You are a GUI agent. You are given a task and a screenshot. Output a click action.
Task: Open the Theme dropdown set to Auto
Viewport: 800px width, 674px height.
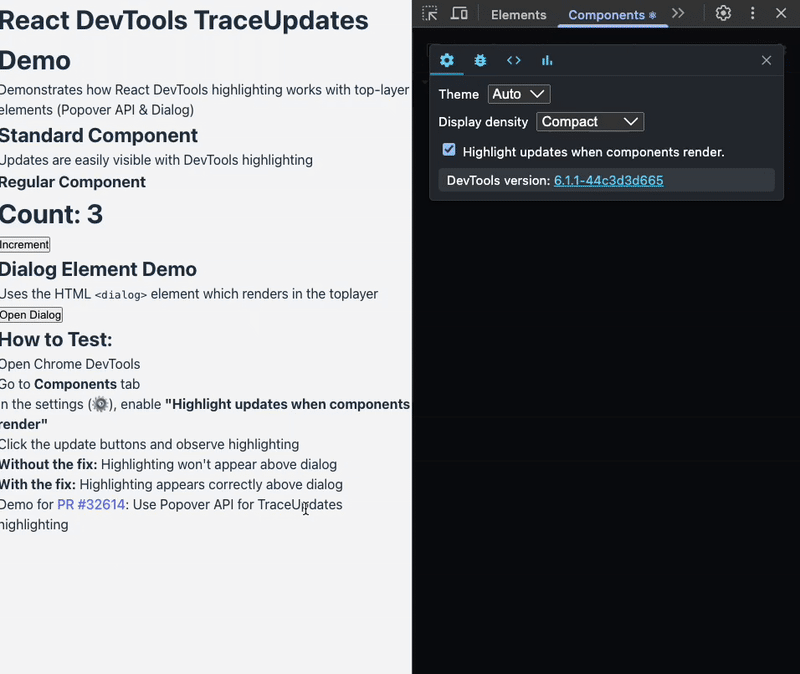pyautogui.click(x=519, y=94)
